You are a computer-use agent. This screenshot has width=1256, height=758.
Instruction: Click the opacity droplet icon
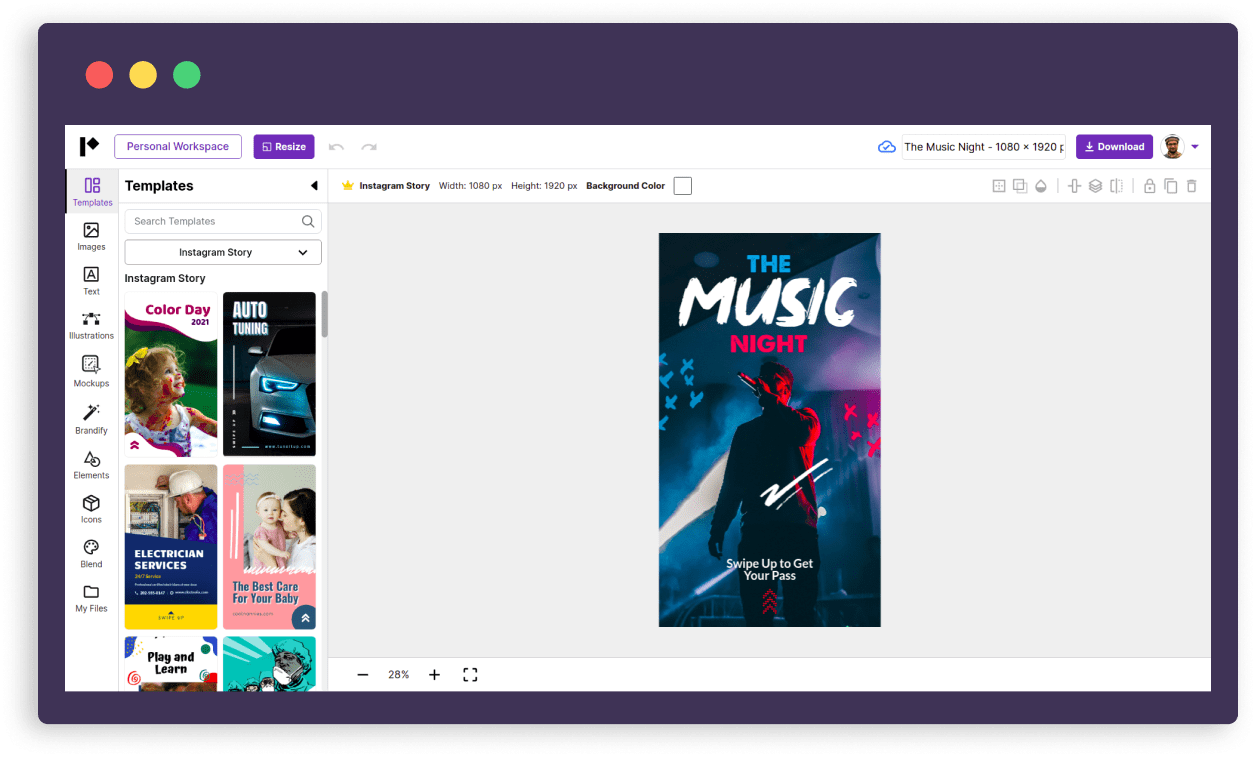coord(1041,186)
